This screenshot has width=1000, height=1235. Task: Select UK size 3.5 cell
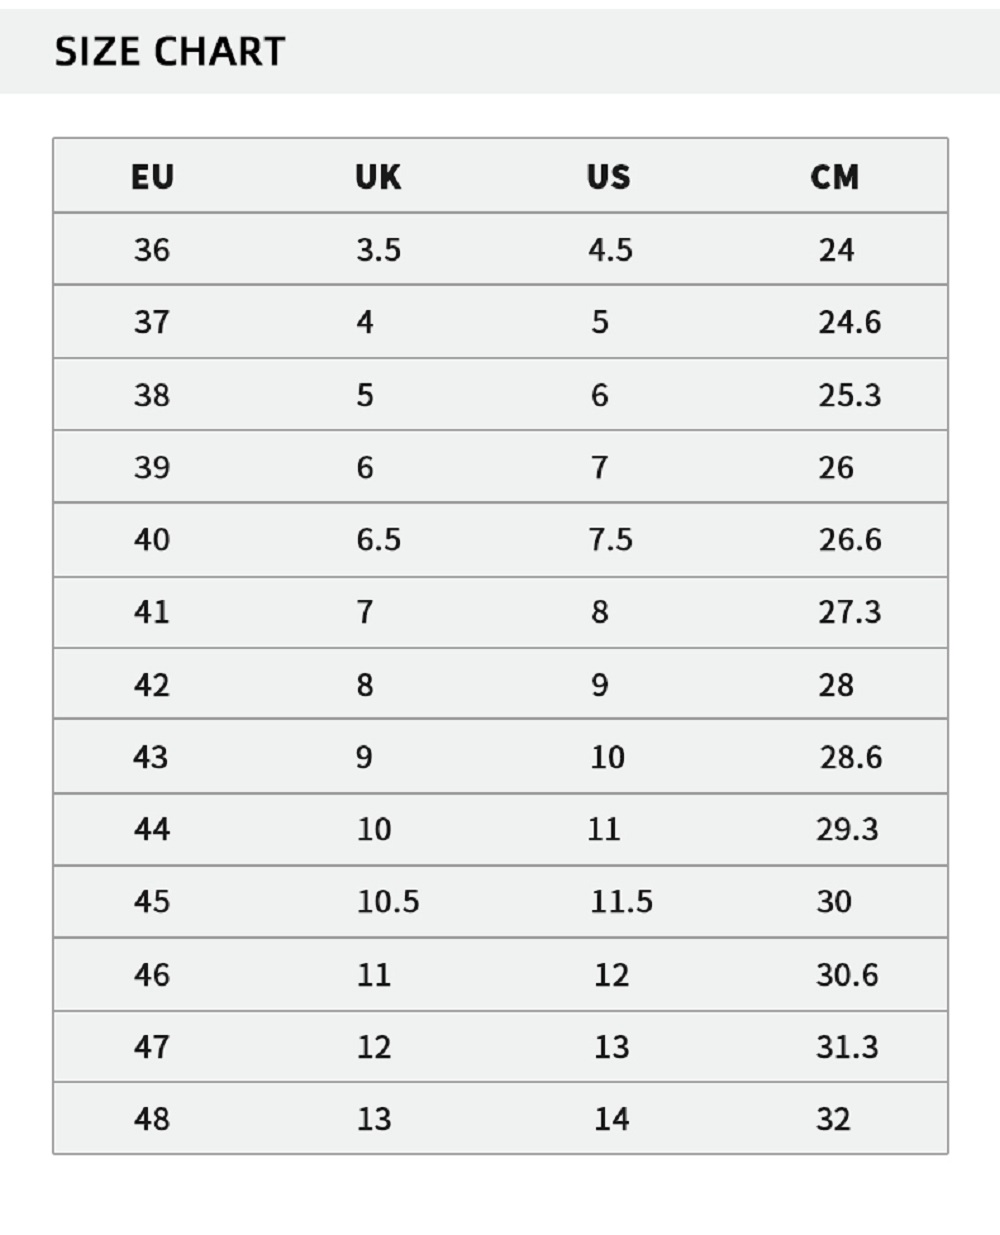click(378, 249)
